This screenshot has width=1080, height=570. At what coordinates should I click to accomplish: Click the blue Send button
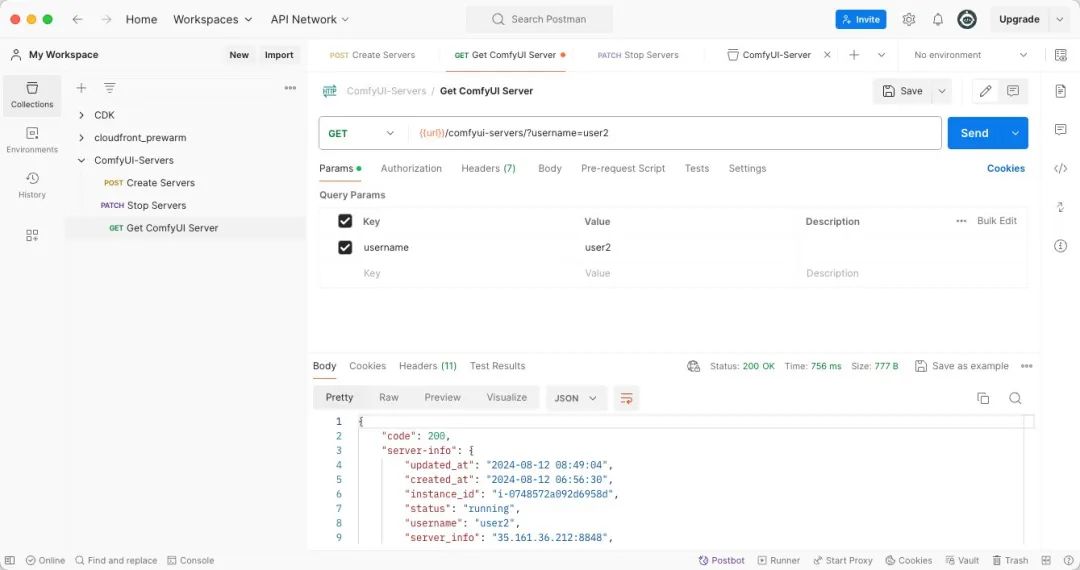(x=974, y=133)
